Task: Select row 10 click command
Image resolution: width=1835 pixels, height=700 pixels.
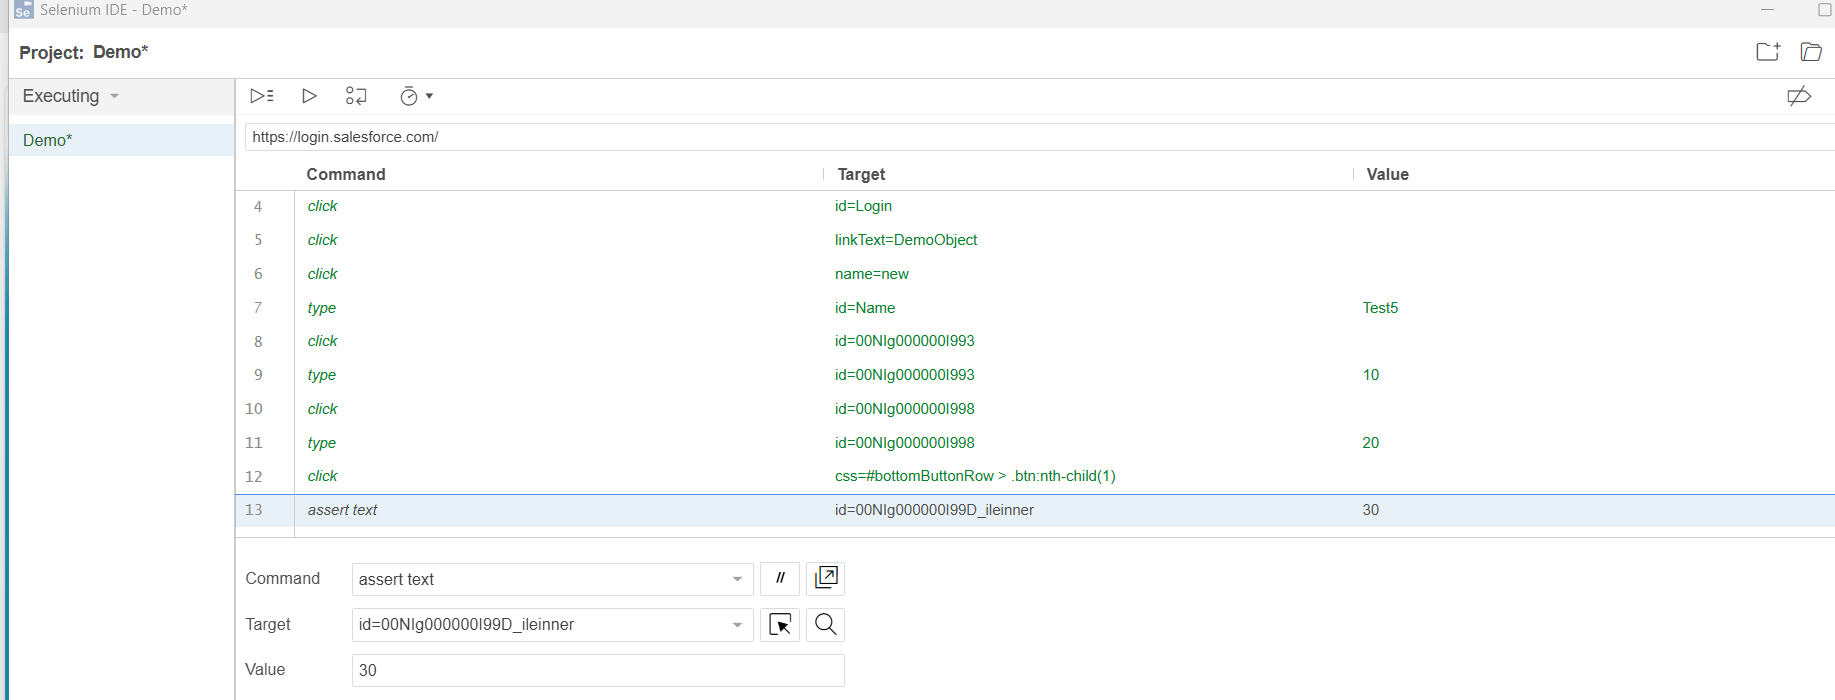Action: (1035, 409)
